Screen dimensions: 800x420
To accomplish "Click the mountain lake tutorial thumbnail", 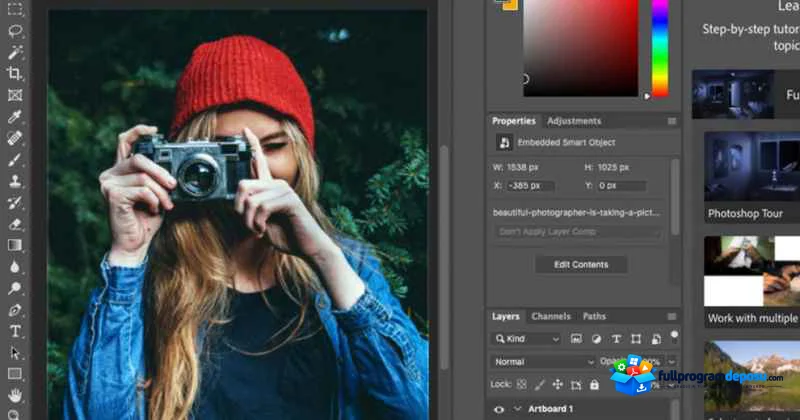I will pyautogui.click(x=752, y=377).
